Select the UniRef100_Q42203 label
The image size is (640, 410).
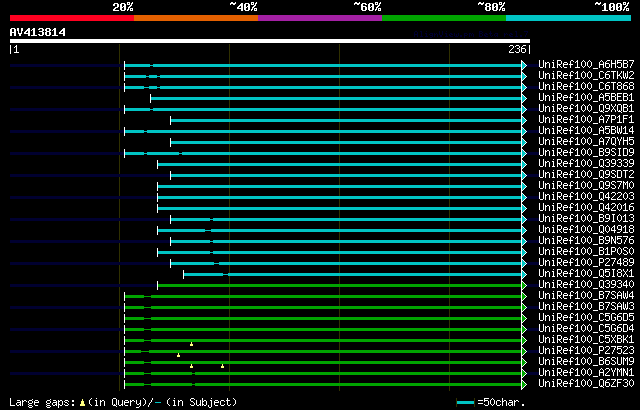click(x=586, y=197)
